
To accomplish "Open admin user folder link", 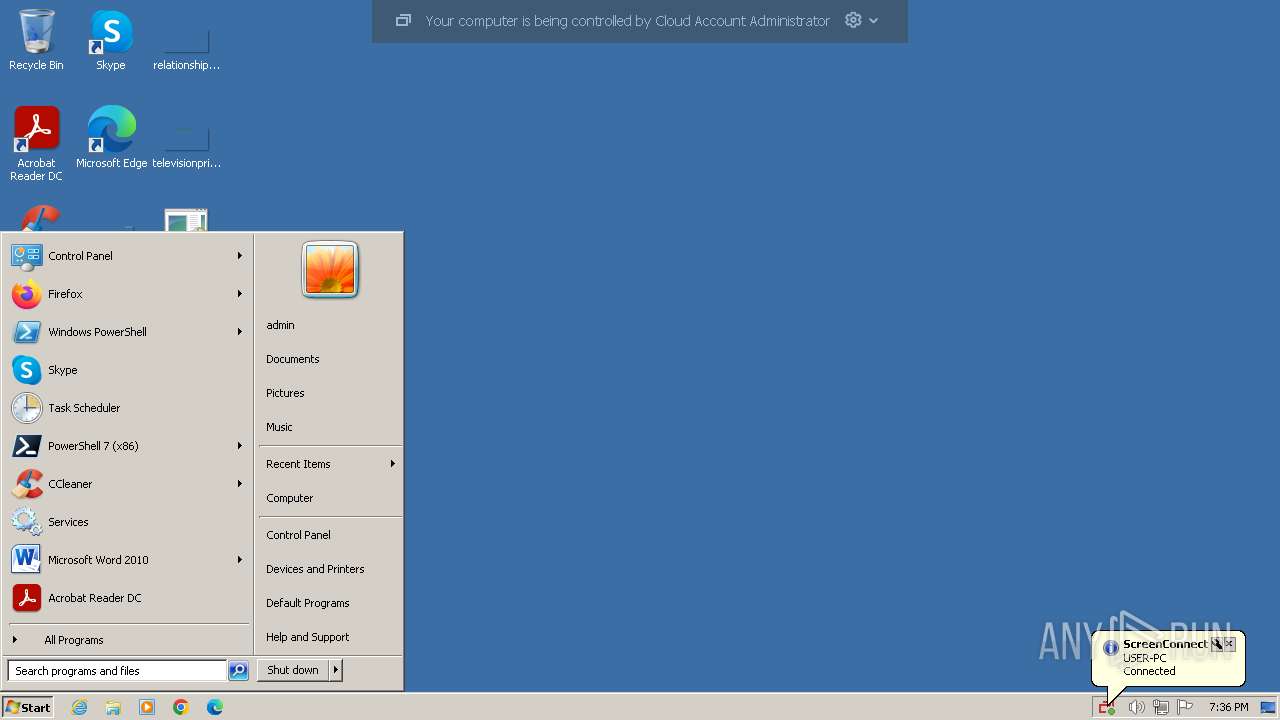I will coord(280,325).
